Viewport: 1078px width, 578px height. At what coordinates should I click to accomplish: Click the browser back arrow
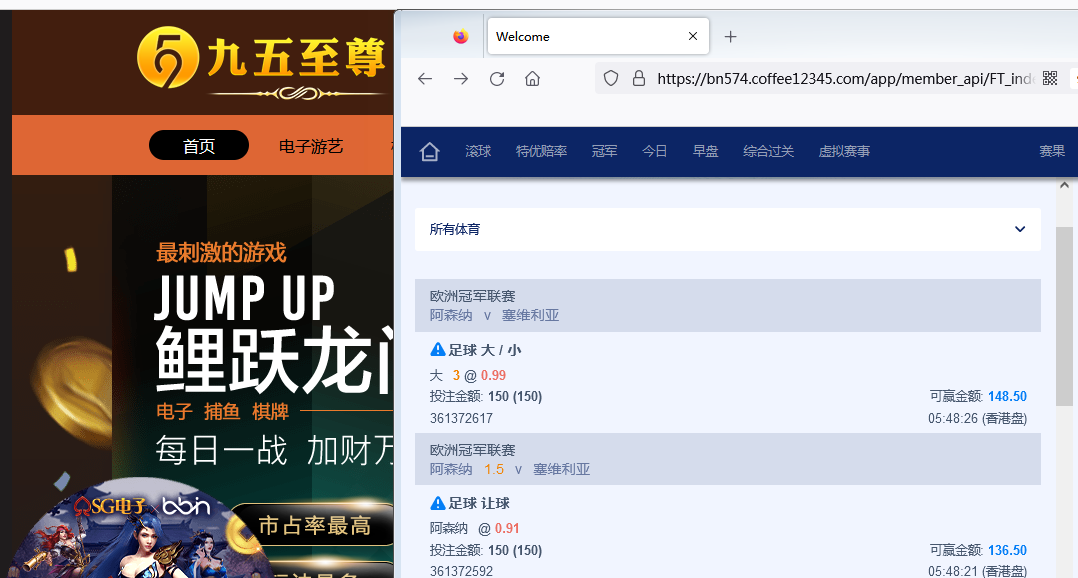tap(425, 79)
